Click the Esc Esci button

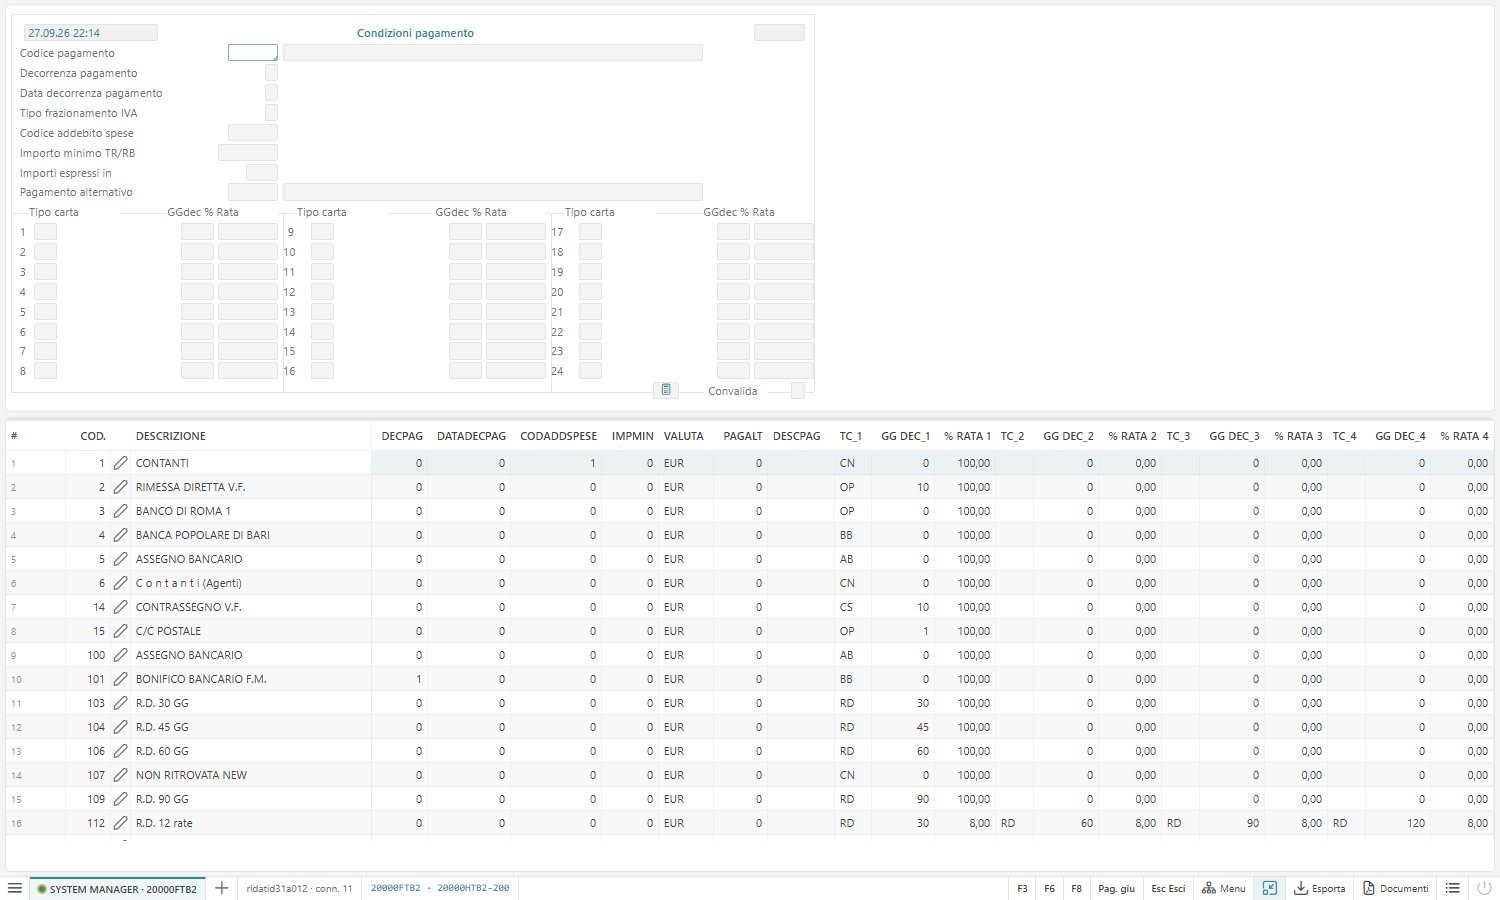click(1168, 888)
